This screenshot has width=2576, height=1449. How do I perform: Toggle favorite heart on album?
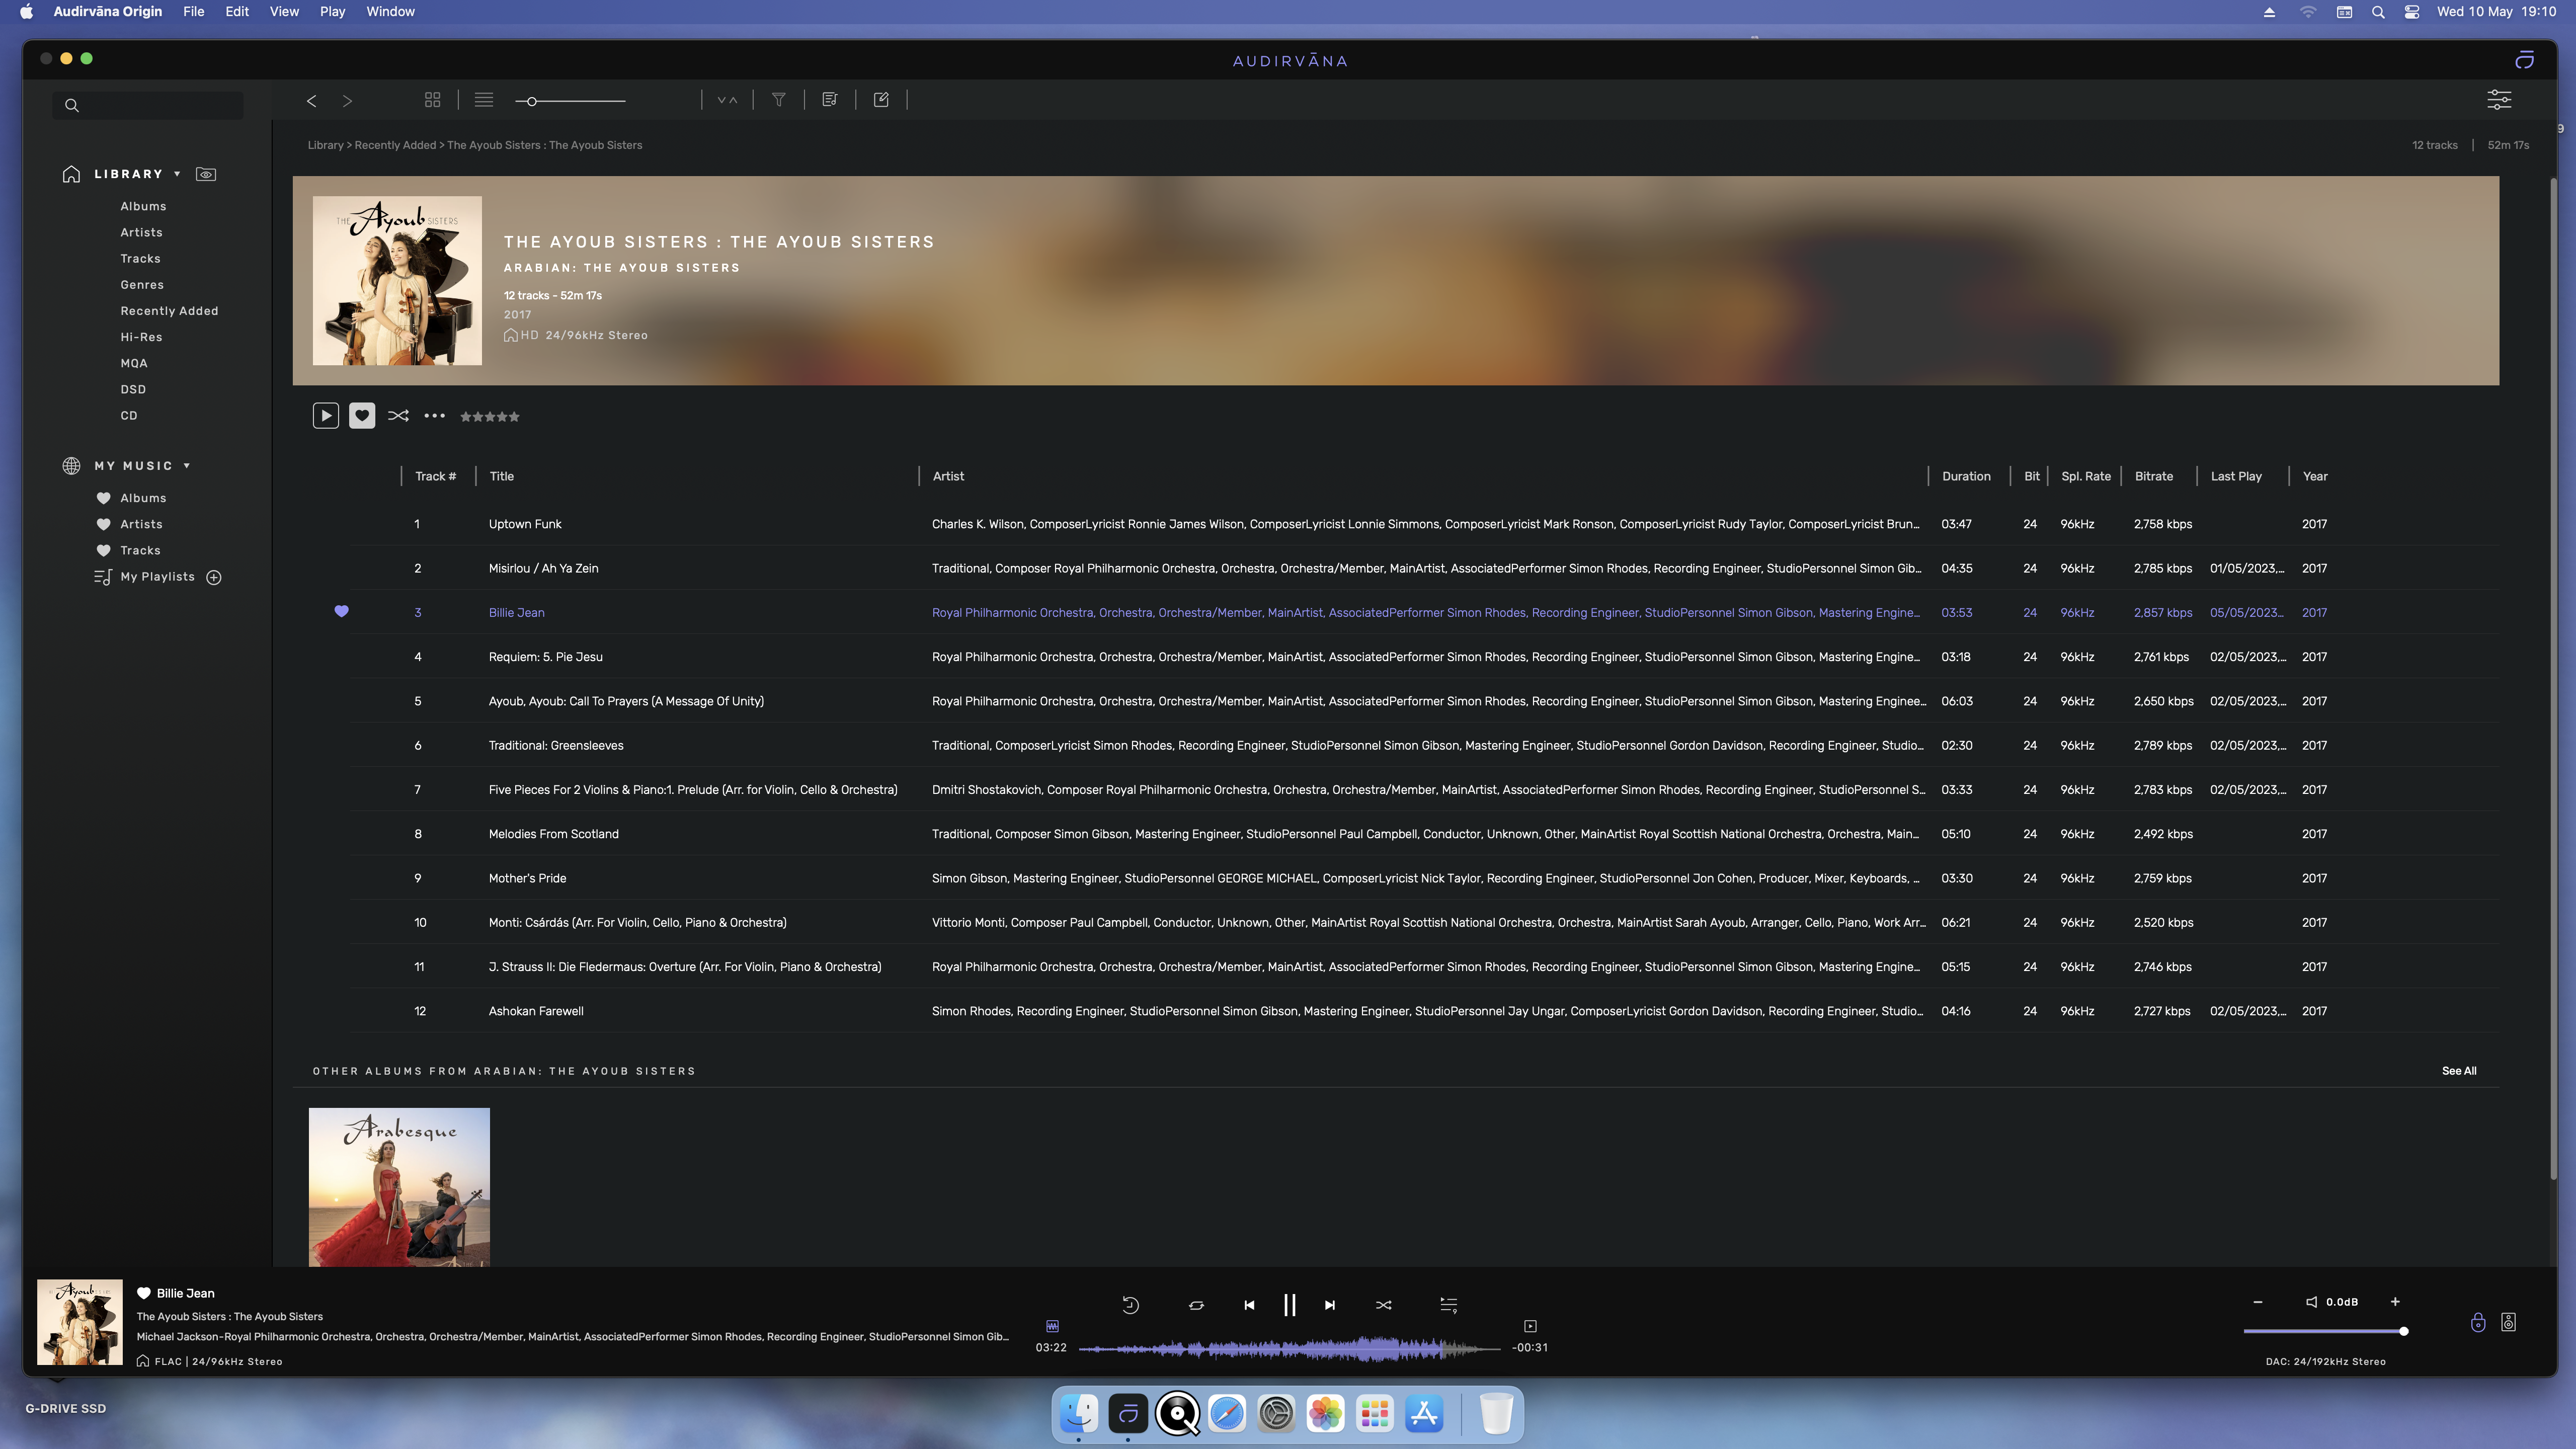pos(362,416)
